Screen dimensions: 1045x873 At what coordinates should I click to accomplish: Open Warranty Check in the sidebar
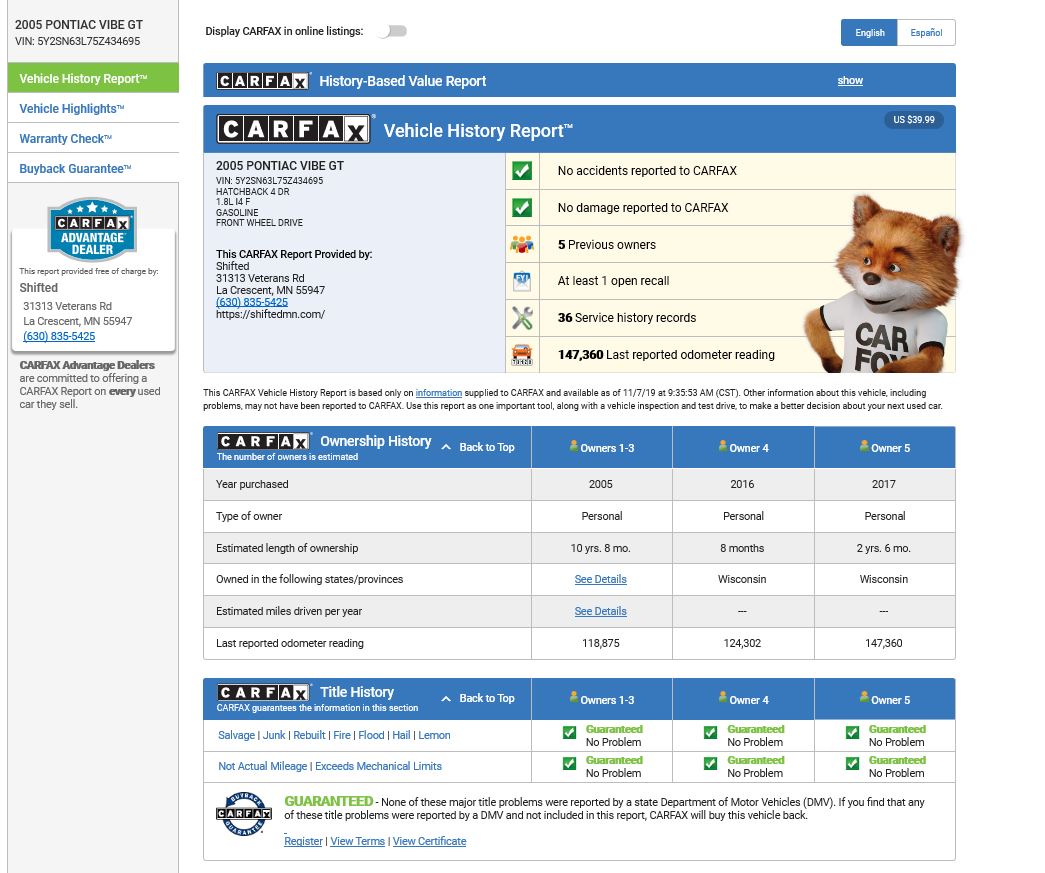(x=93, y=138)
